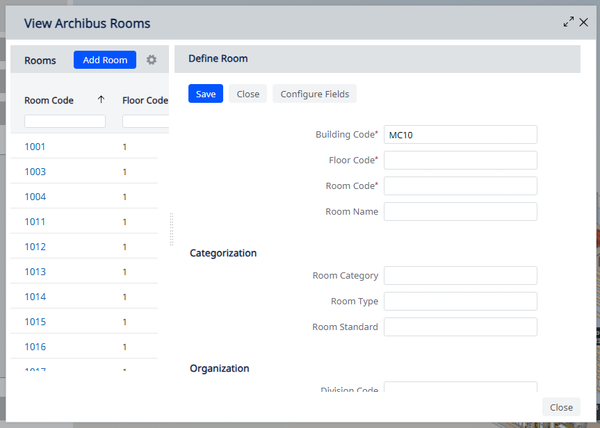
Task: Open room 1015 link
Action: click(35, 322)
